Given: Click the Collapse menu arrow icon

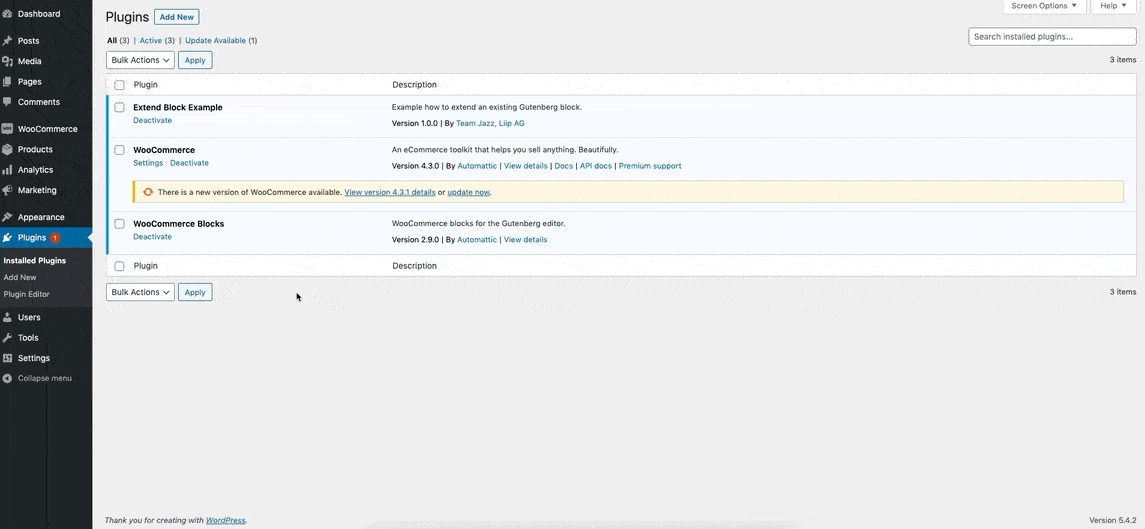Looking at the screenshot, I should pos(7,378).
